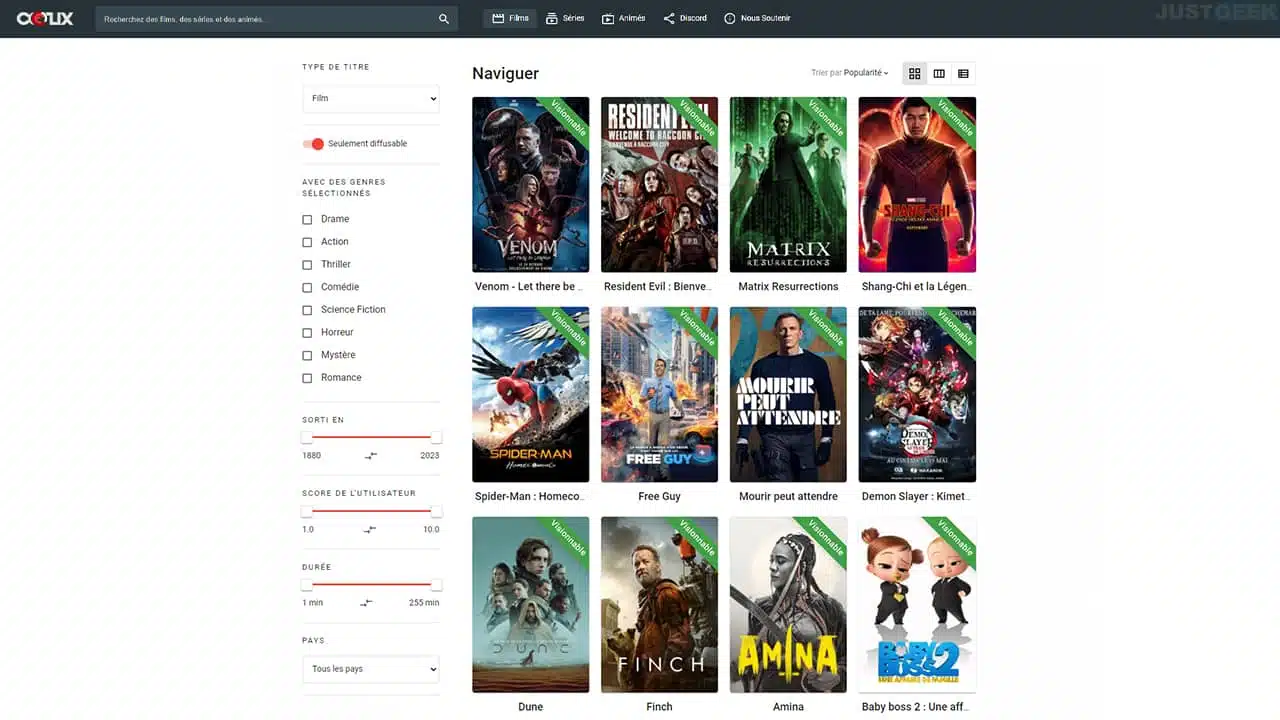Open the Shang-Chi movie poster
This screenshot has width=1280, height=720.
point(917,185)
